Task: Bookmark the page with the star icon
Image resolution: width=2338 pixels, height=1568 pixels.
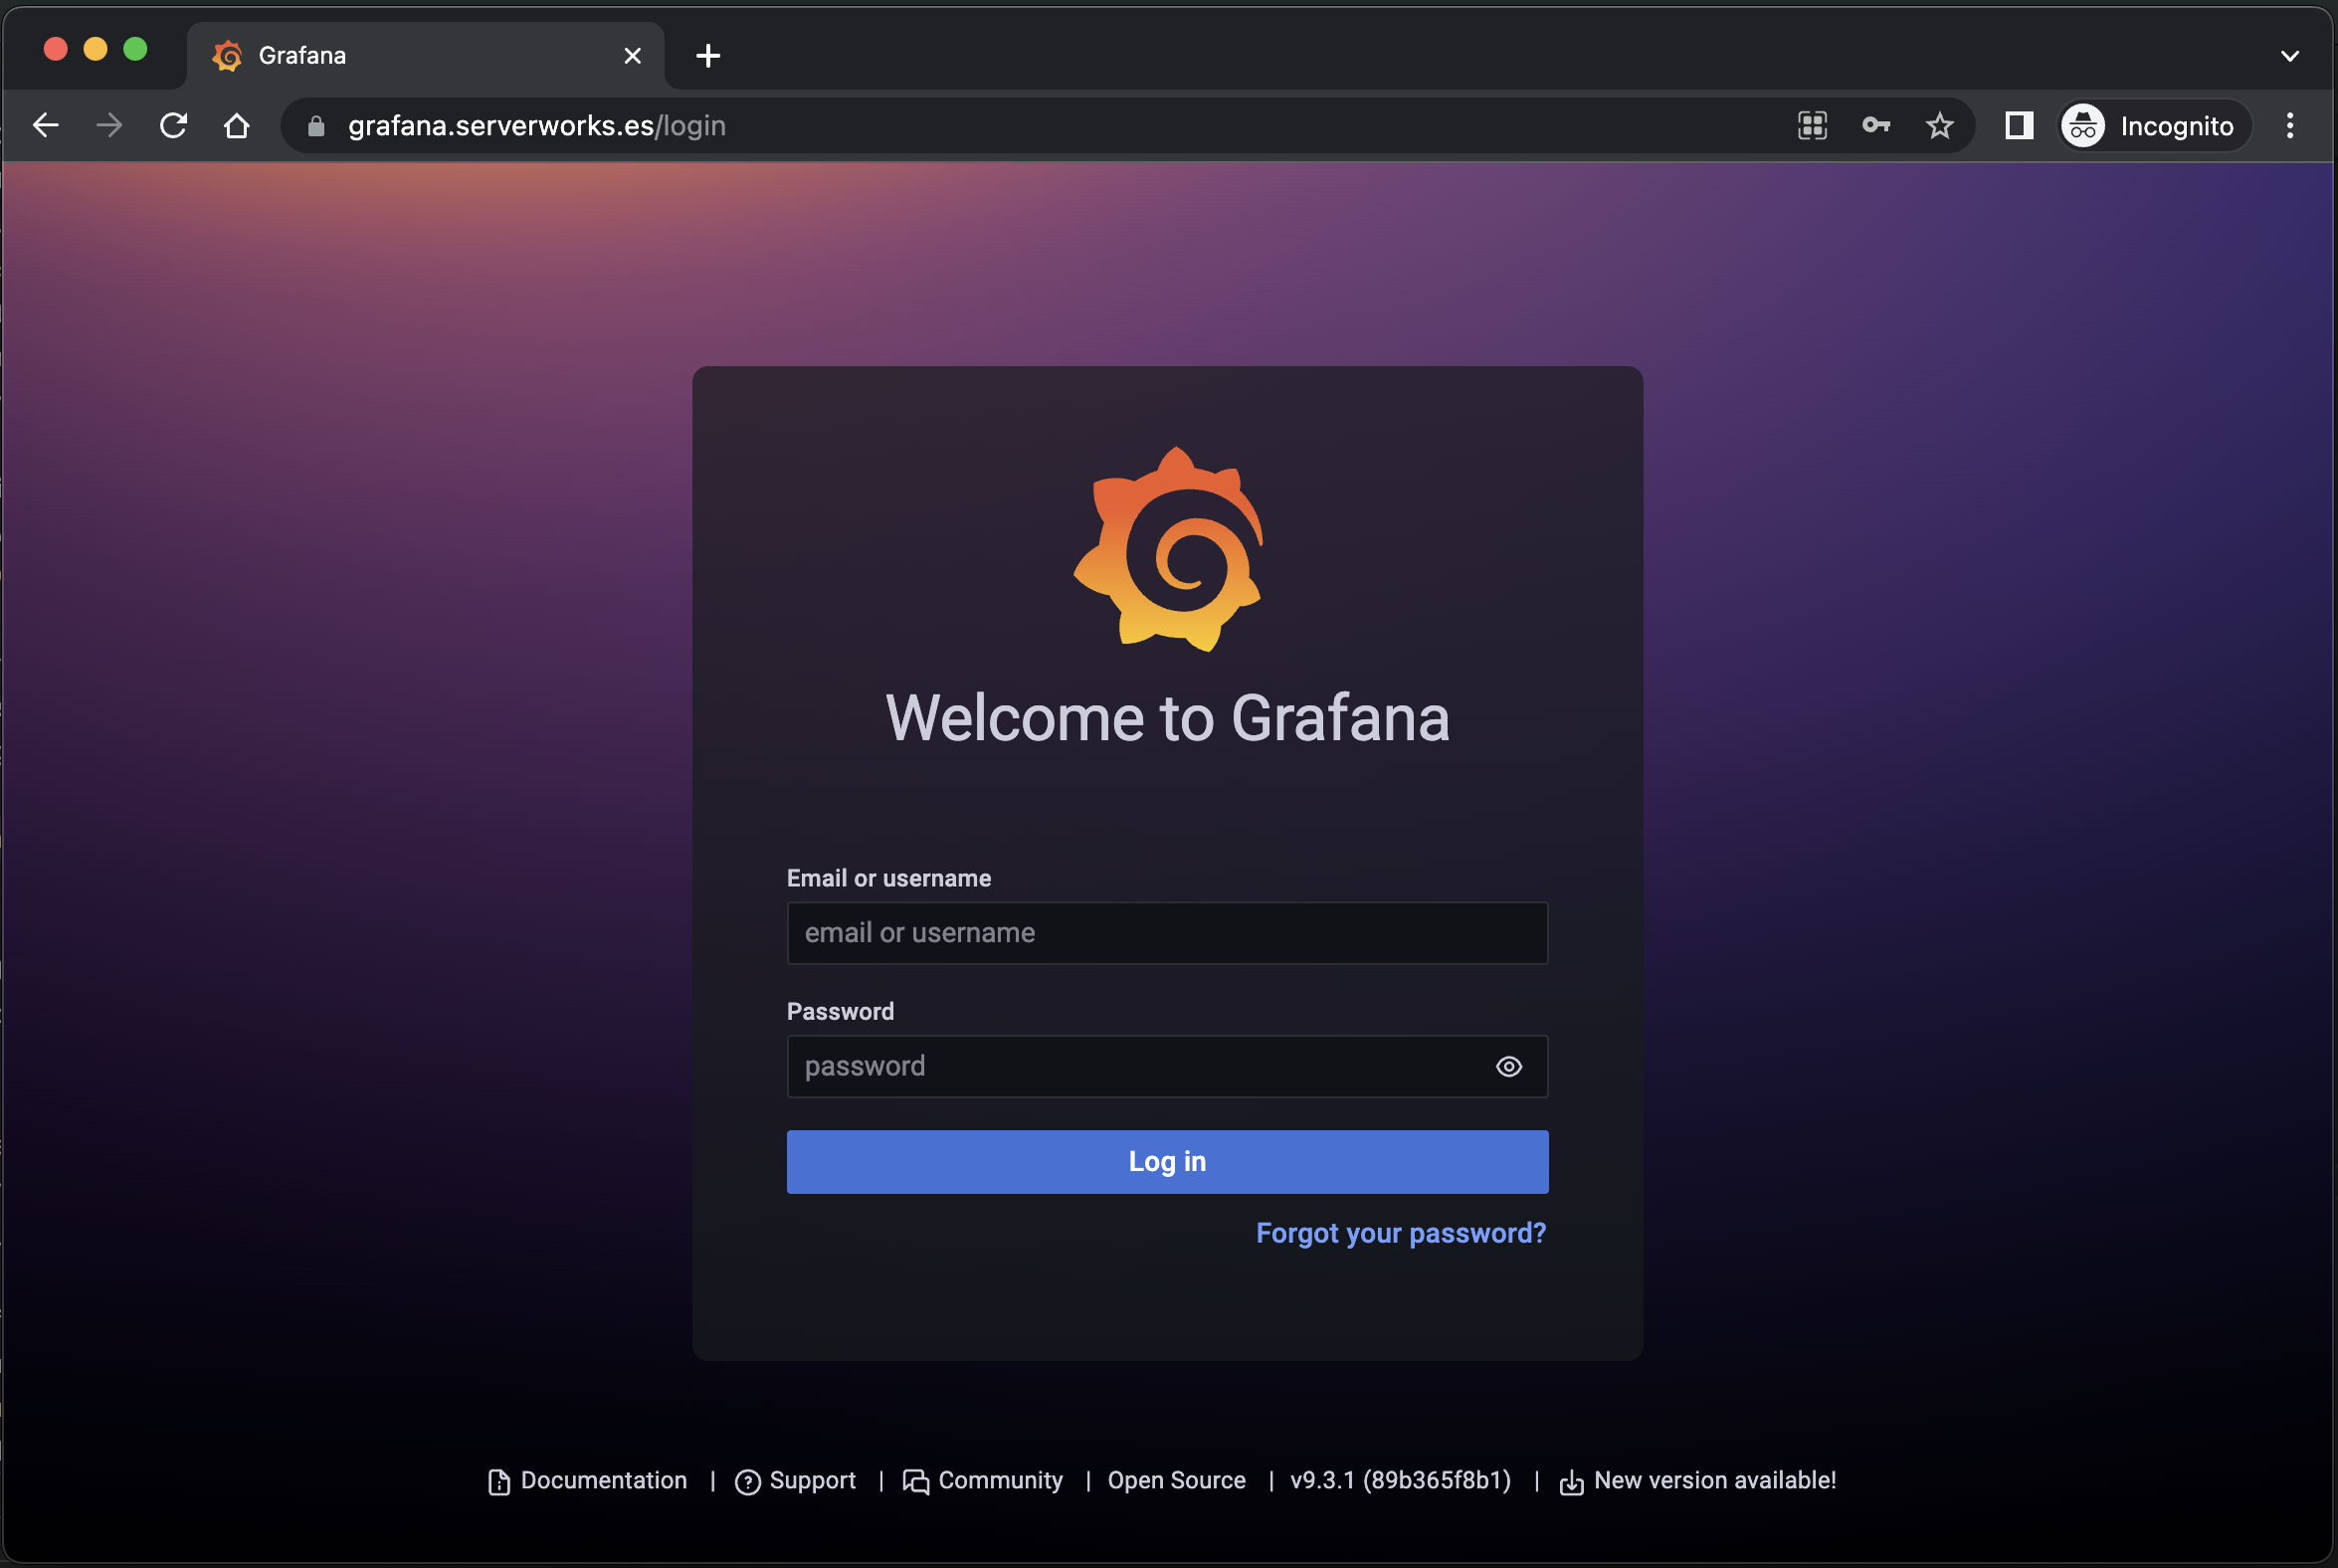Action: [1940, 125]
